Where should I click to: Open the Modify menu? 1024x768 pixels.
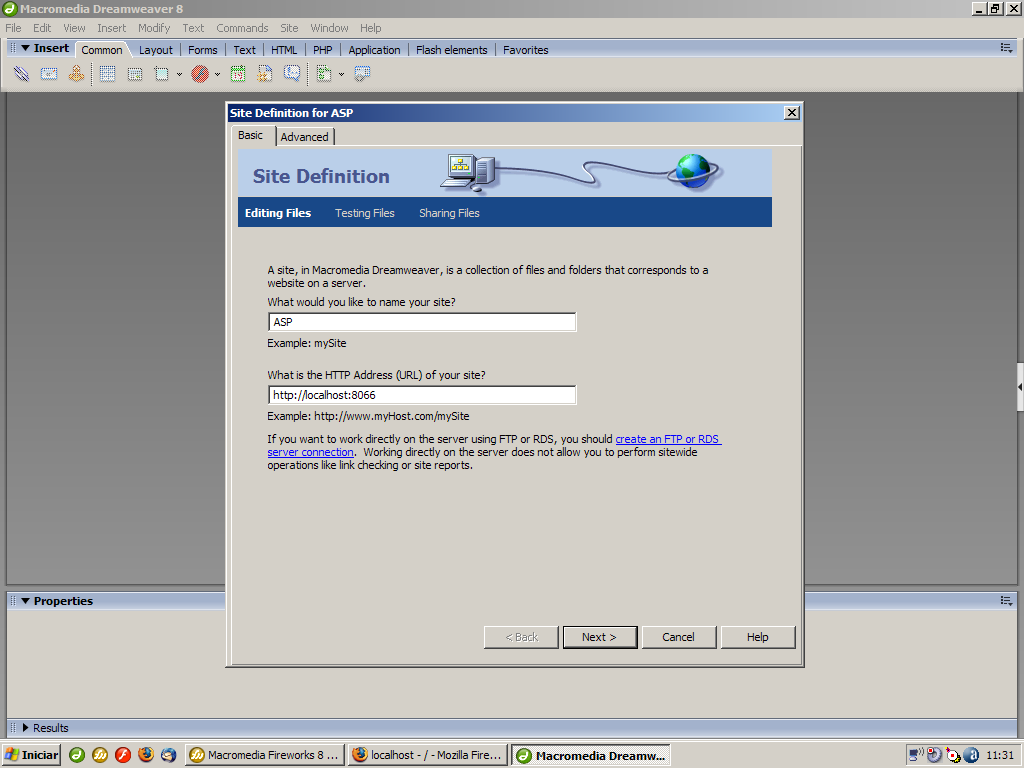(x=153, y=28)
